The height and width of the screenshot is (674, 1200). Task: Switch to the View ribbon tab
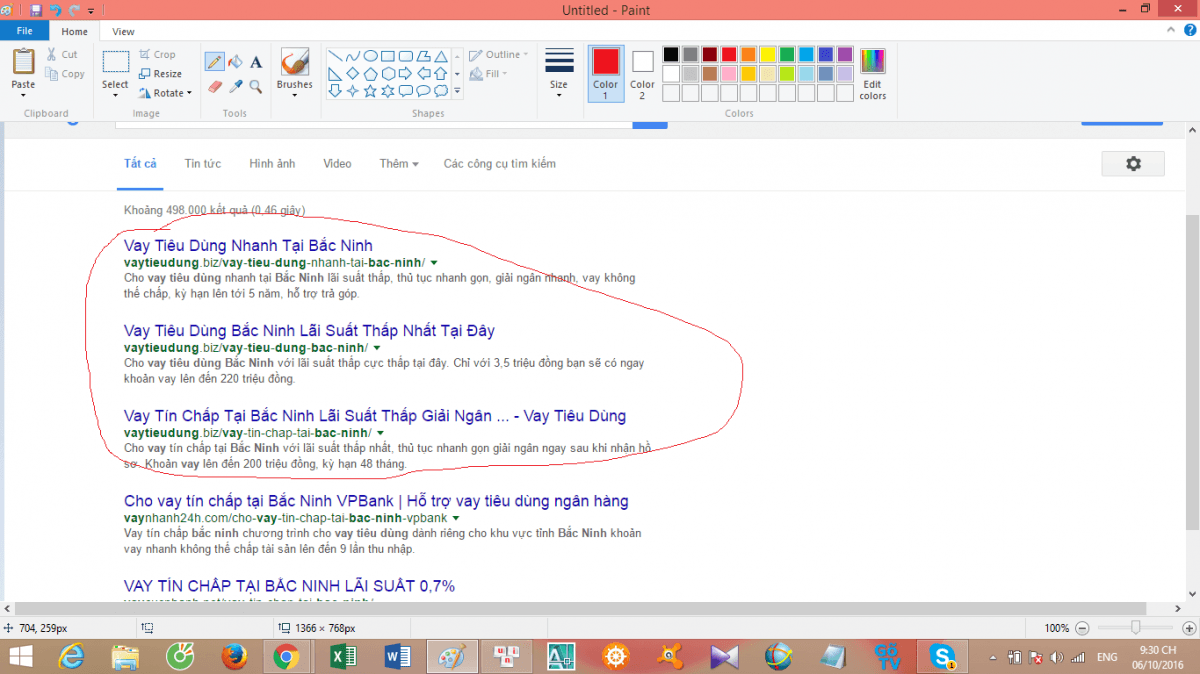(x=123, y=32)
